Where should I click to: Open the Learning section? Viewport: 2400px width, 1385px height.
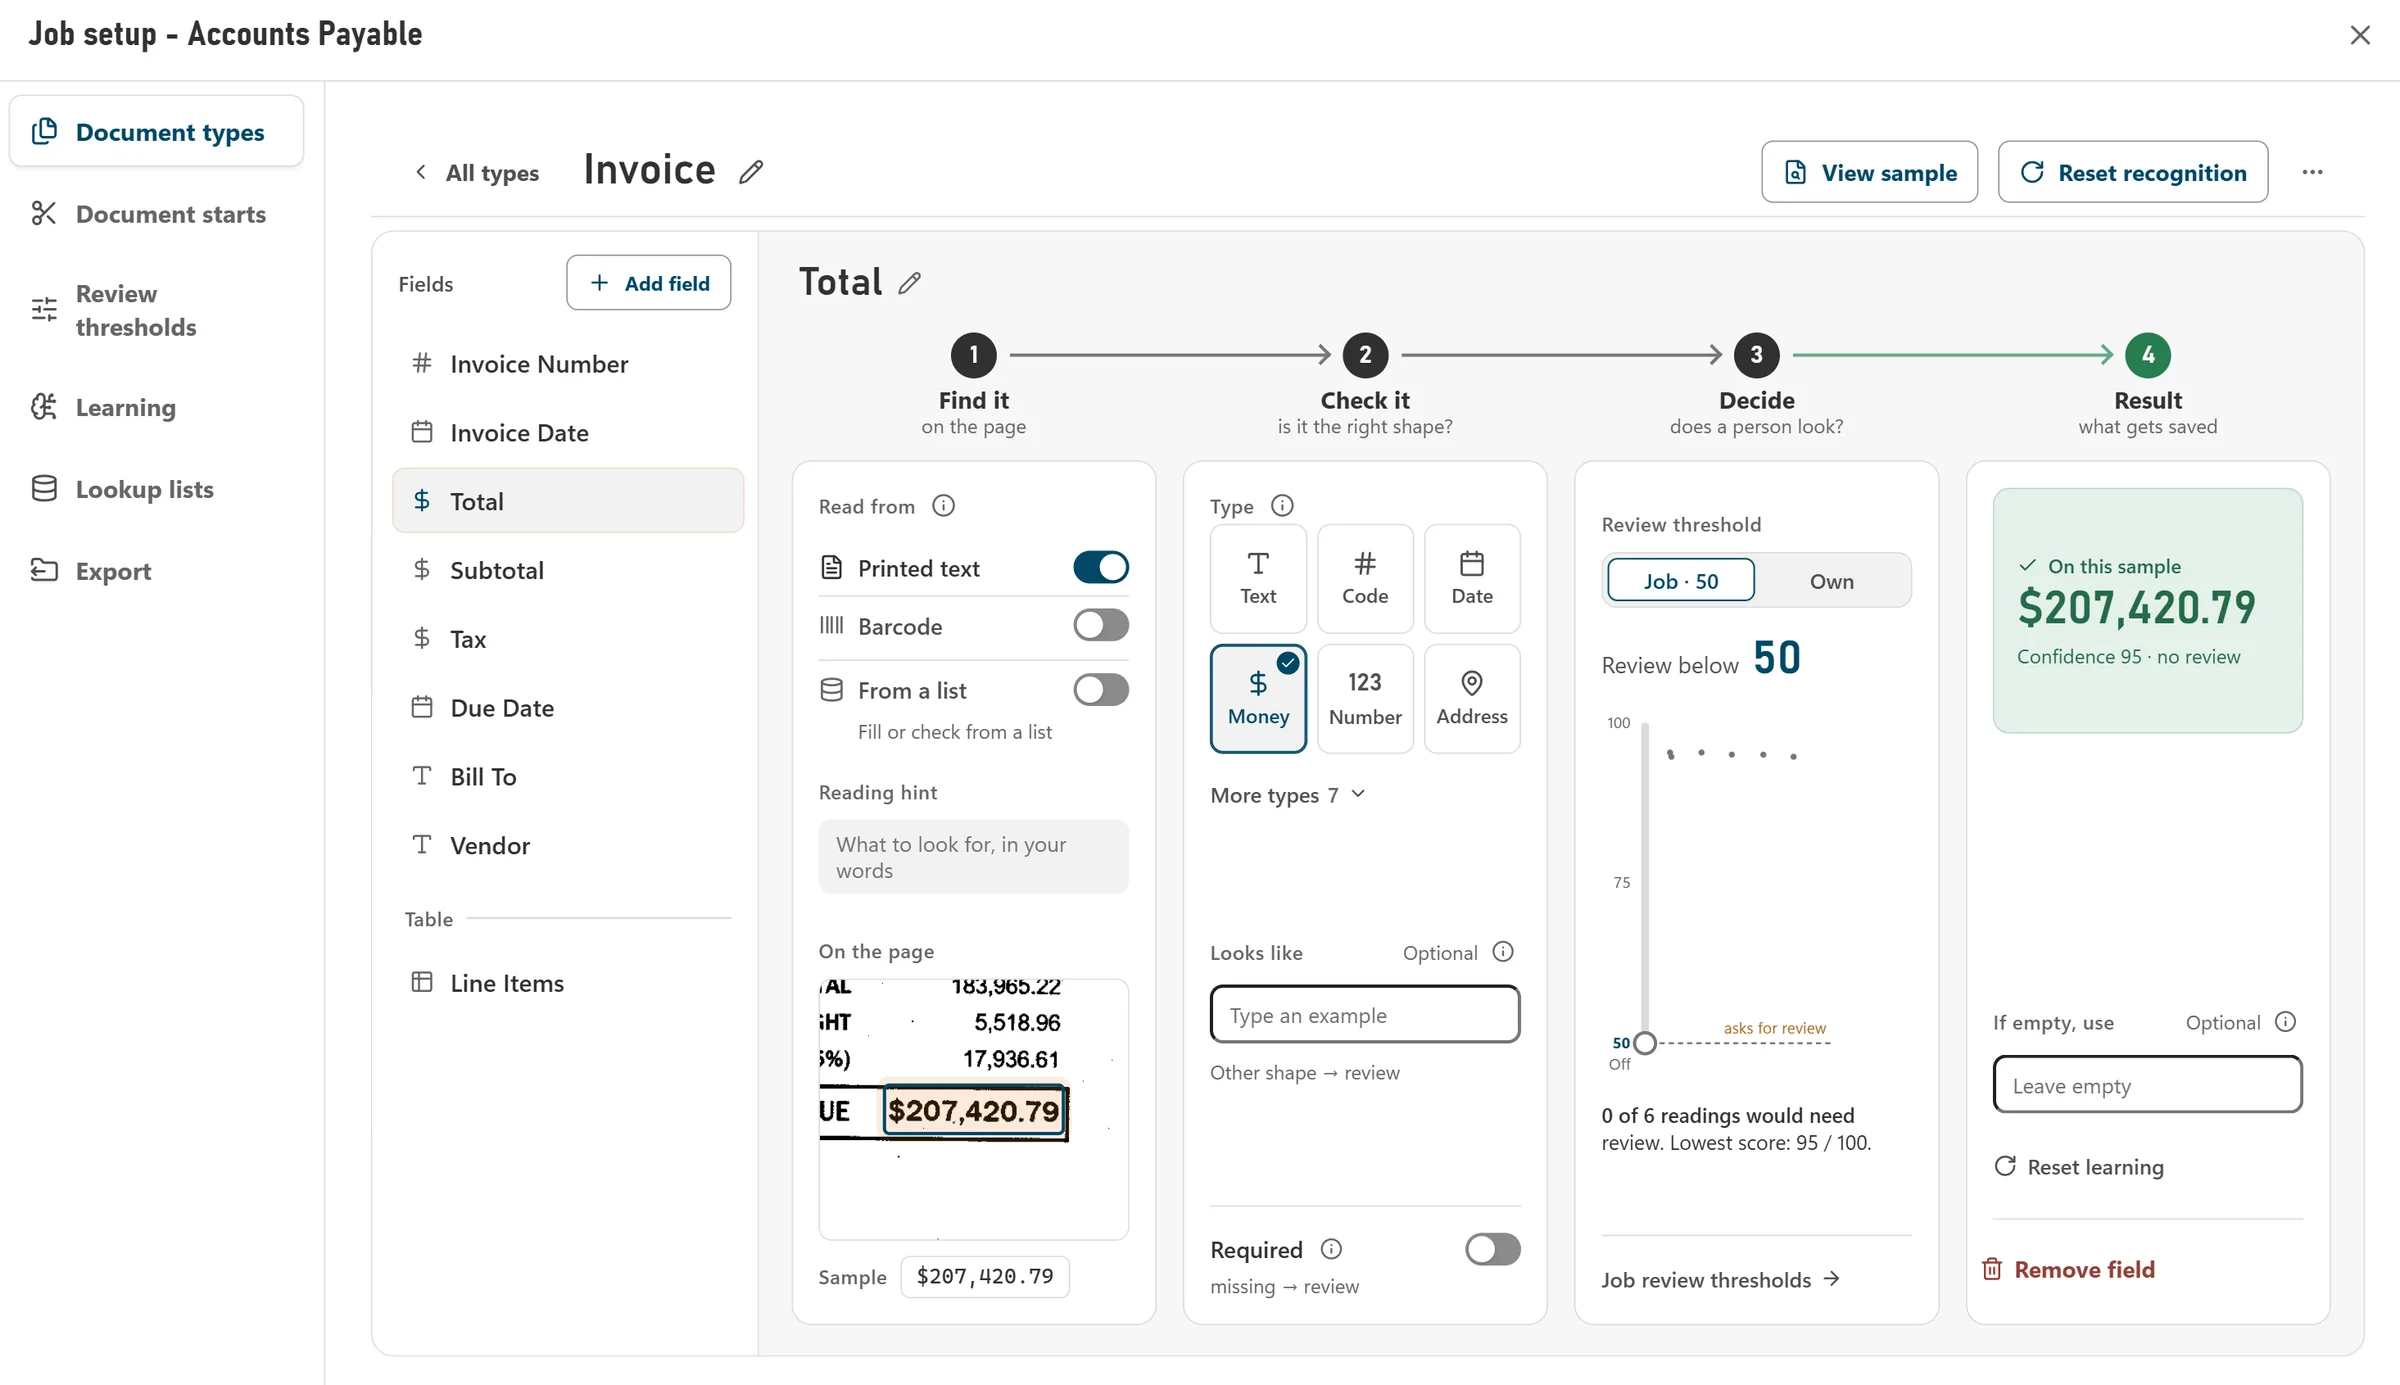point(157,407)
